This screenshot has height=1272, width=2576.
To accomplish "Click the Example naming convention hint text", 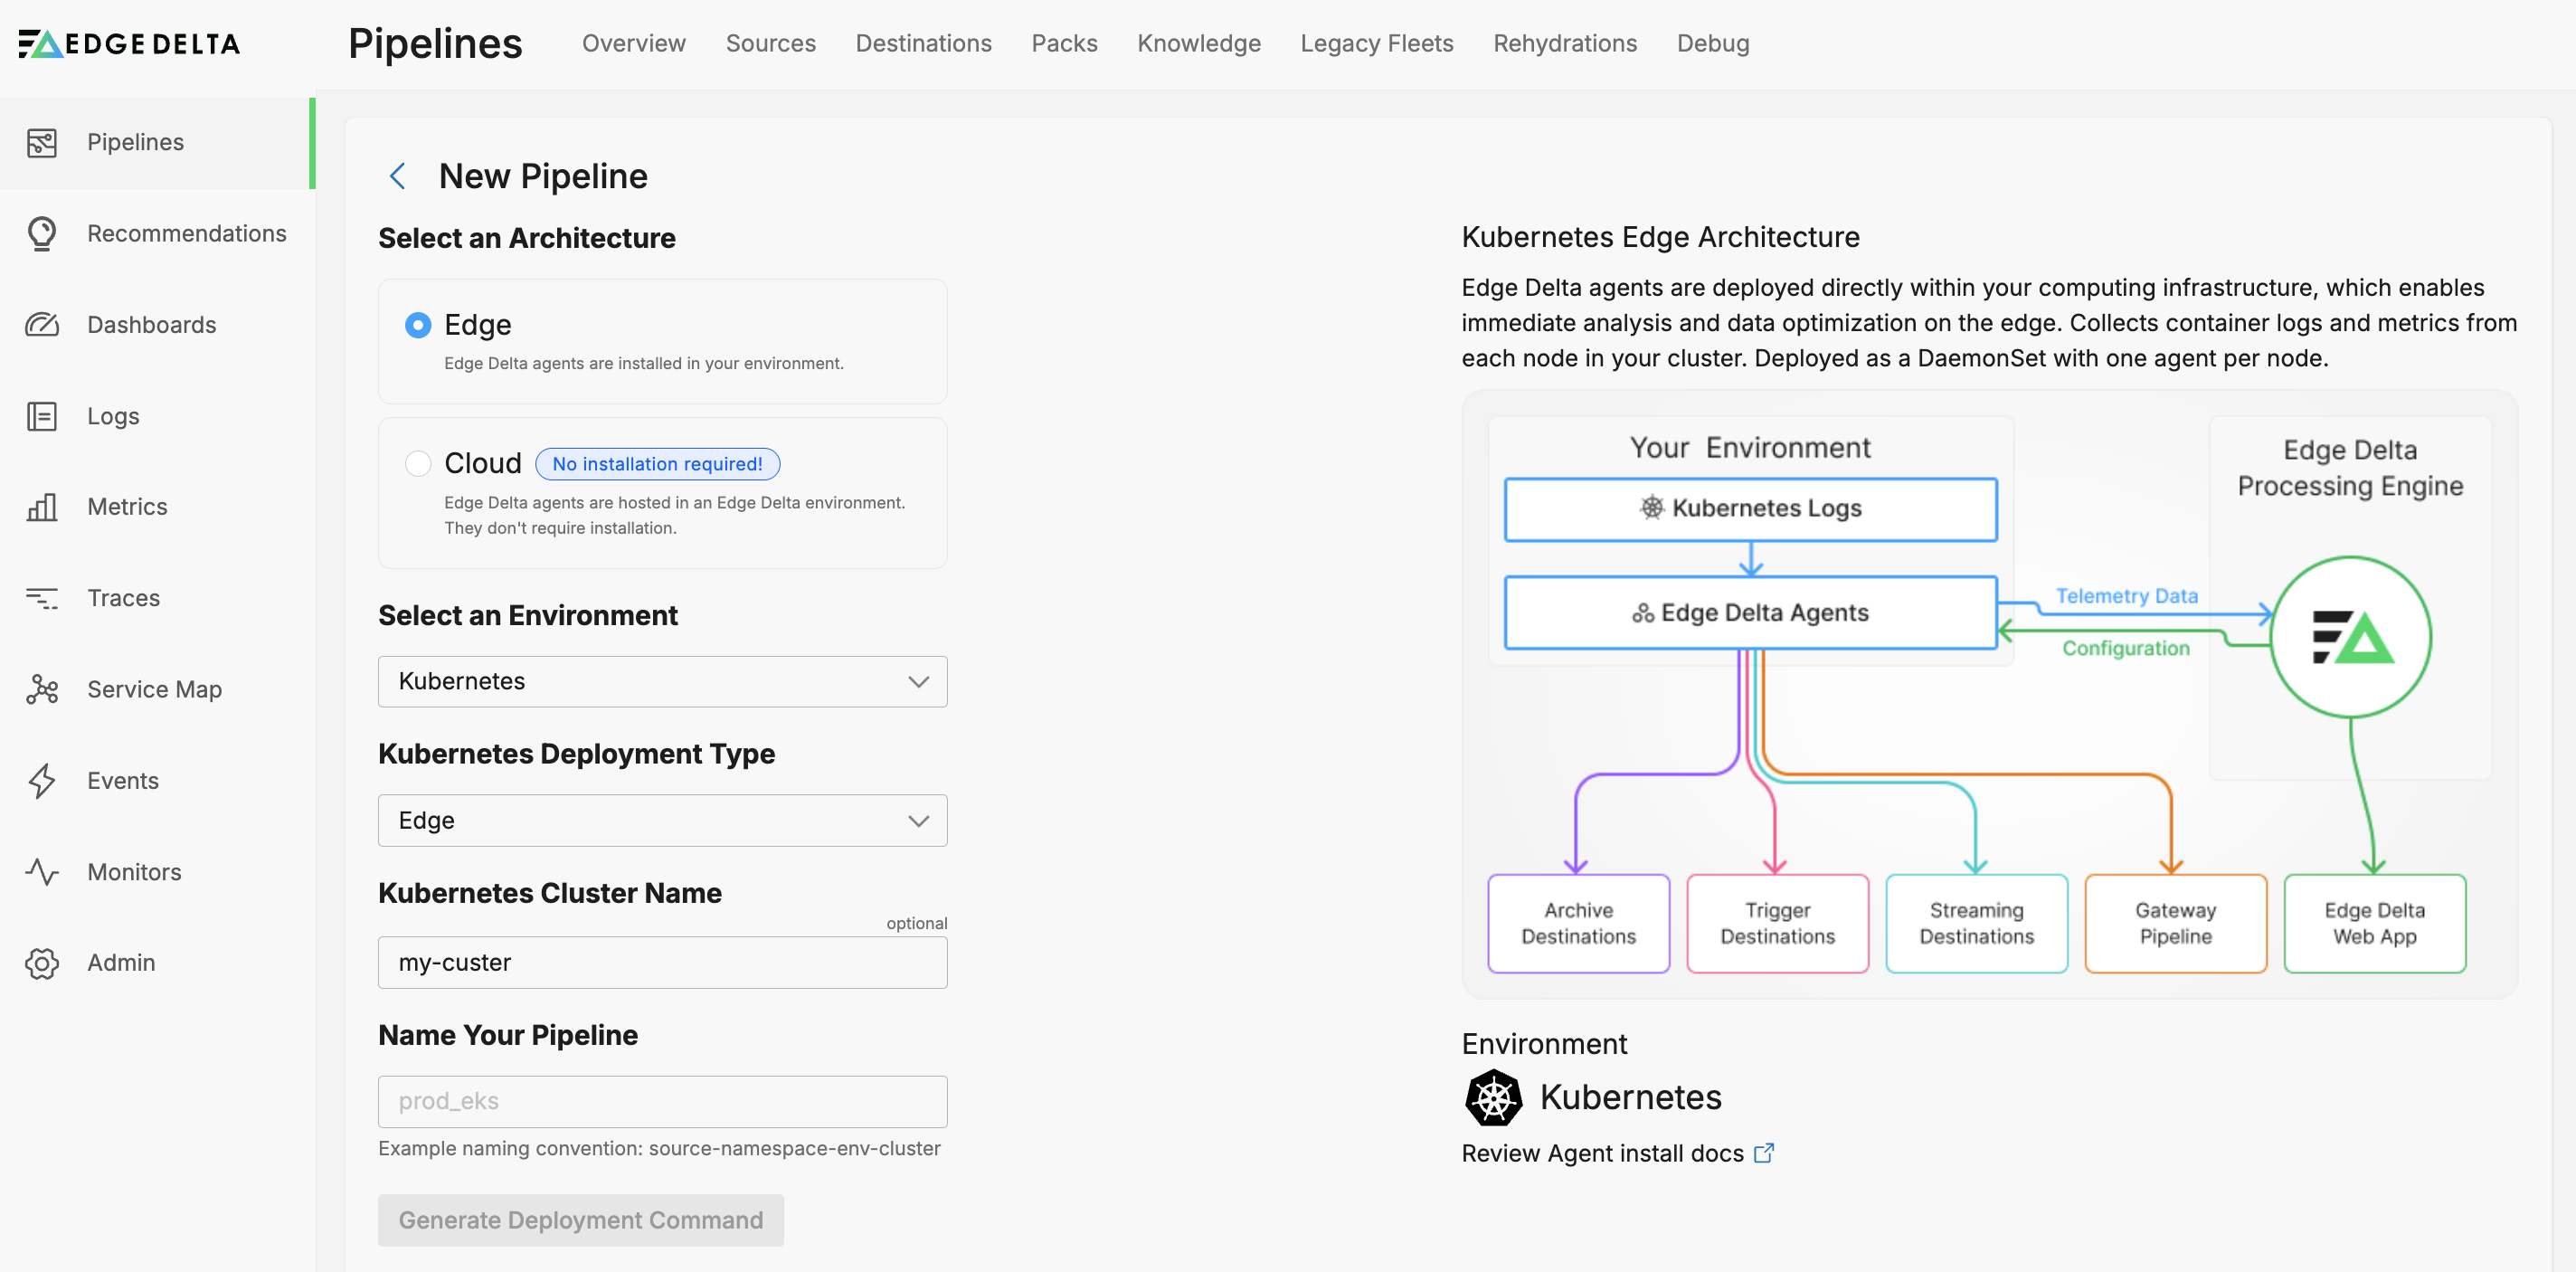I will (659, 1148).
